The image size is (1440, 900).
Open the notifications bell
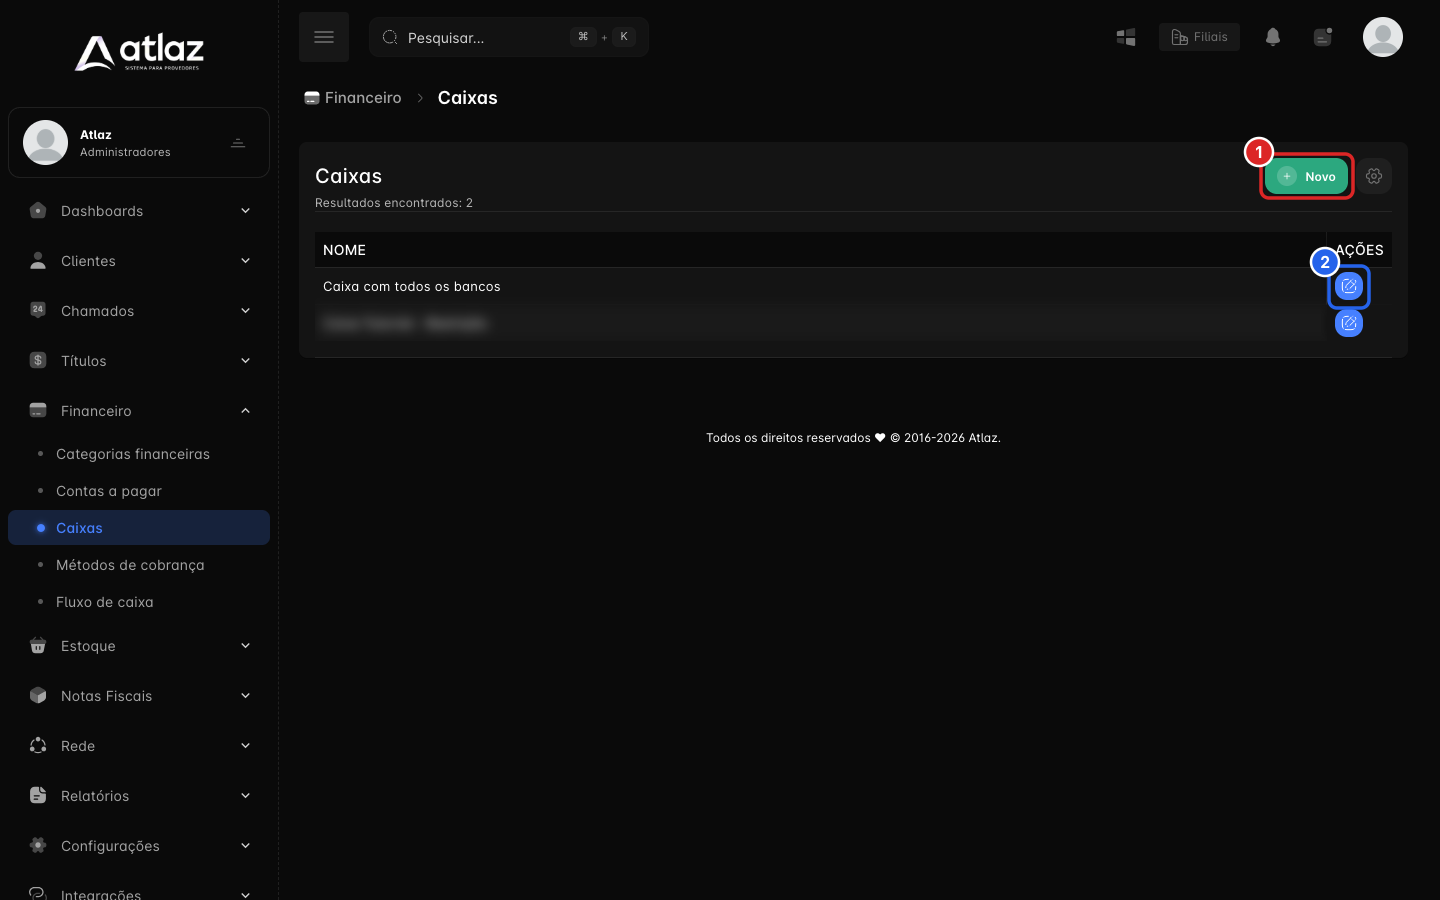pos(1273,37)
